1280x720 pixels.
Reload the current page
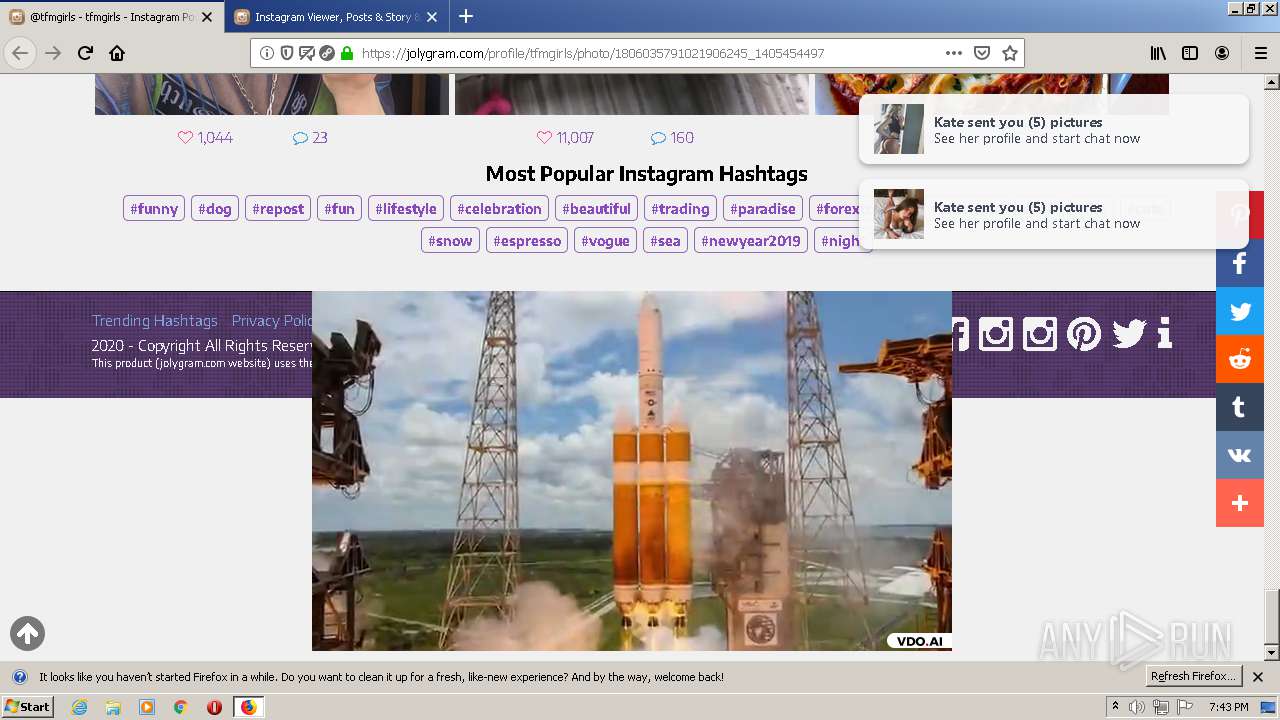[85, 53]
